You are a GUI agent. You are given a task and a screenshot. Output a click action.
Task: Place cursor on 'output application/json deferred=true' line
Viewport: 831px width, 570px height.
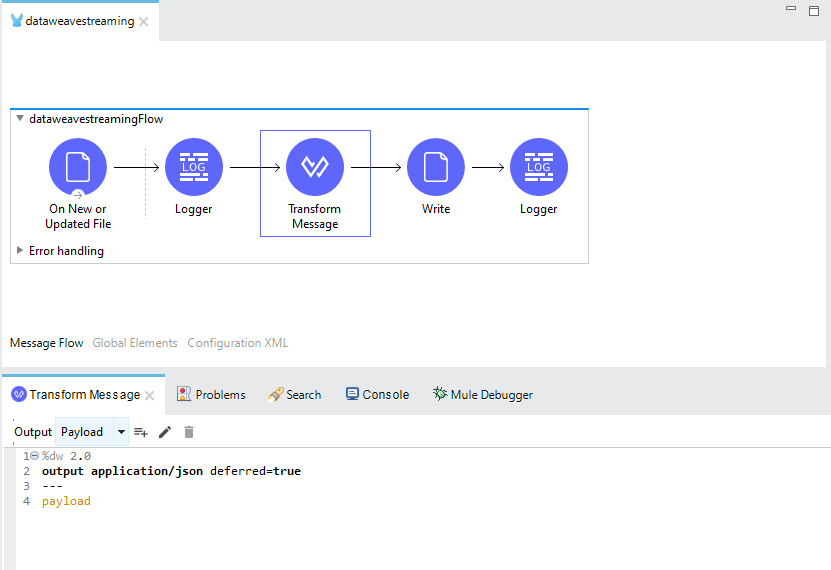click(x=171, y=471)
